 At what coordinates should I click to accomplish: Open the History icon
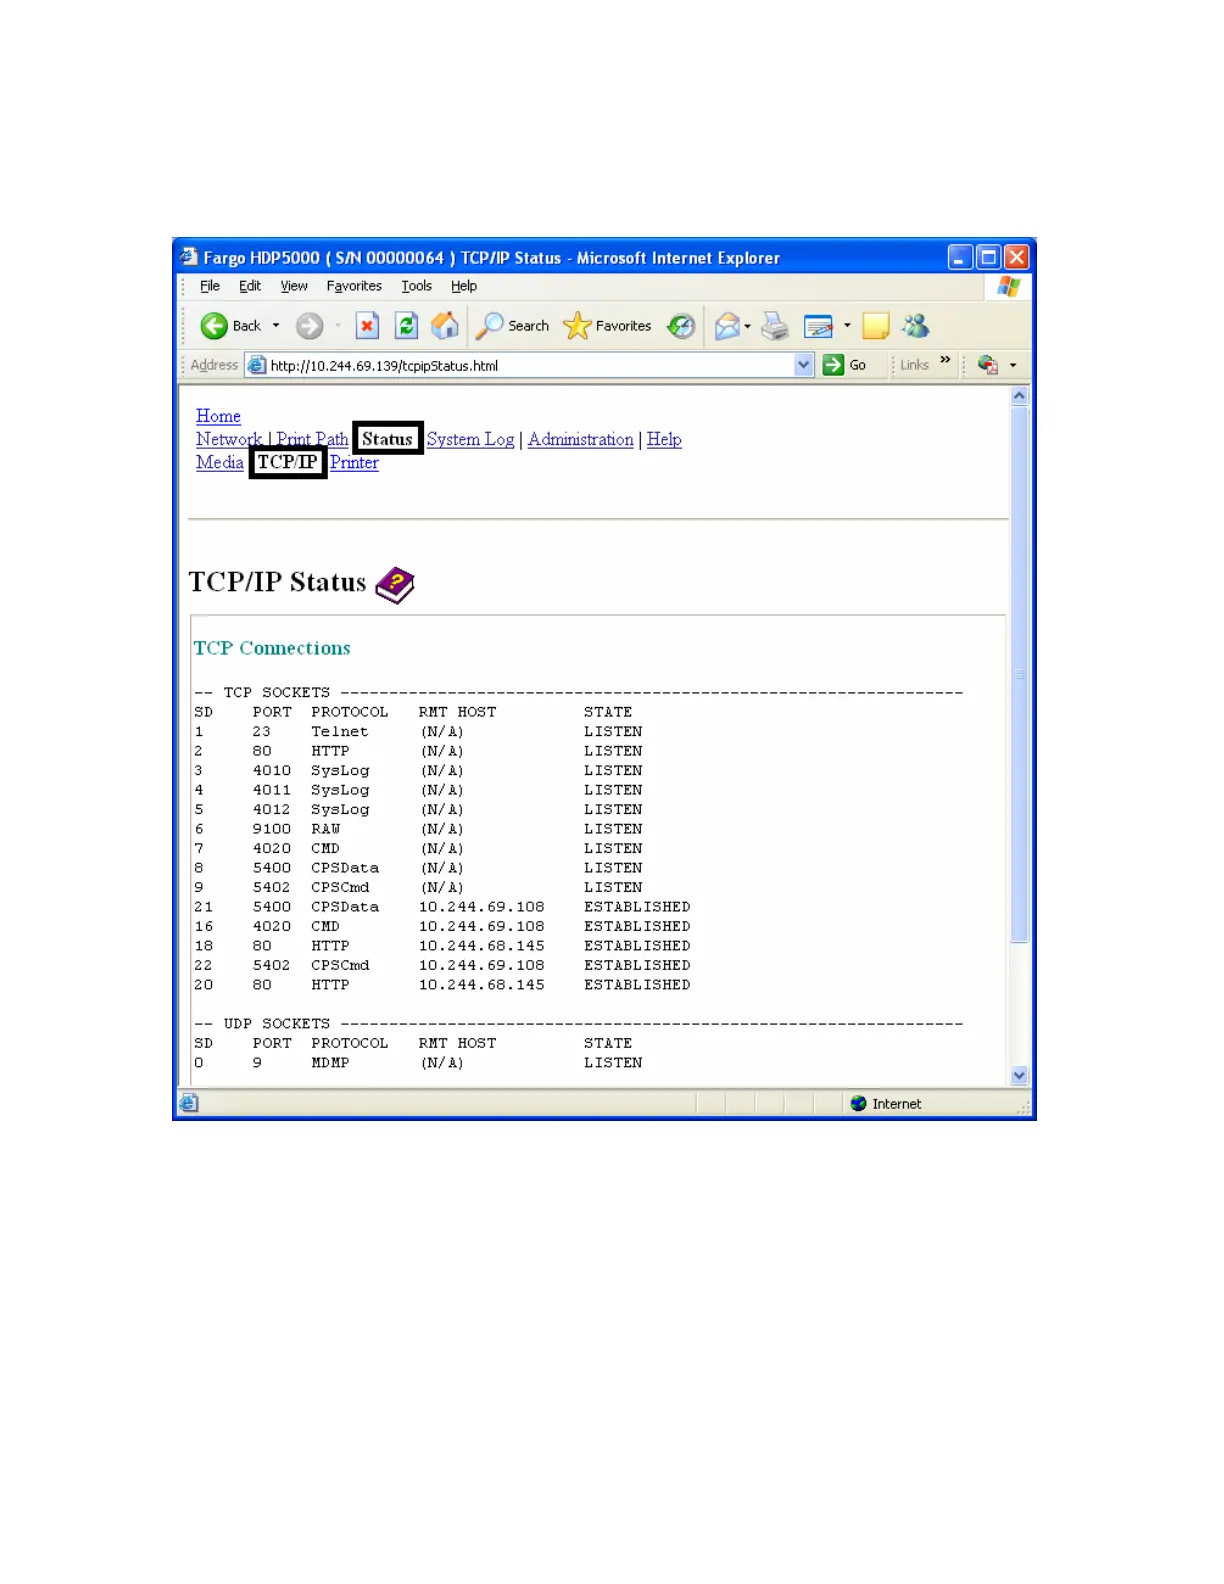point(681,326)
